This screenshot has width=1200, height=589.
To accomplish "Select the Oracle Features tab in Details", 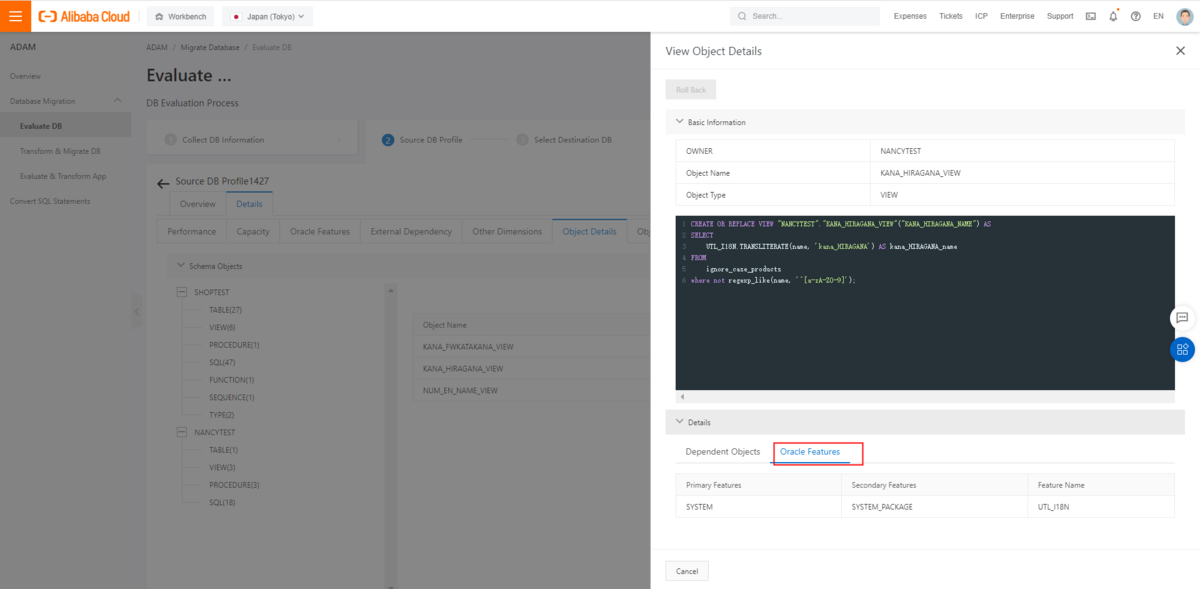I will [810, 452].
